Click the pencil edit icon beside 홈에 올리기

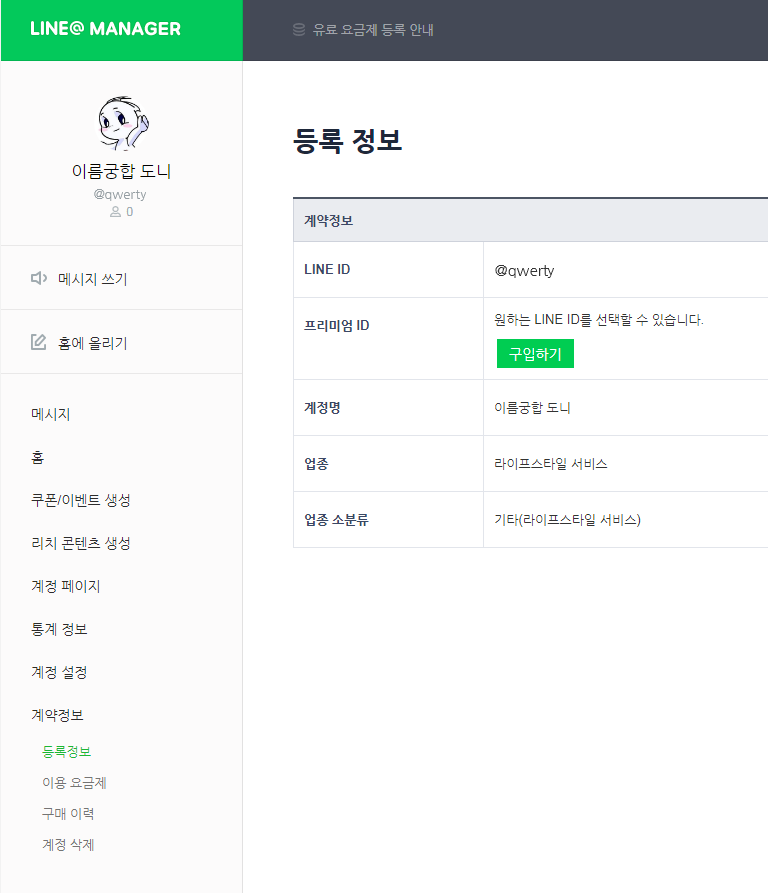point(38,342)
